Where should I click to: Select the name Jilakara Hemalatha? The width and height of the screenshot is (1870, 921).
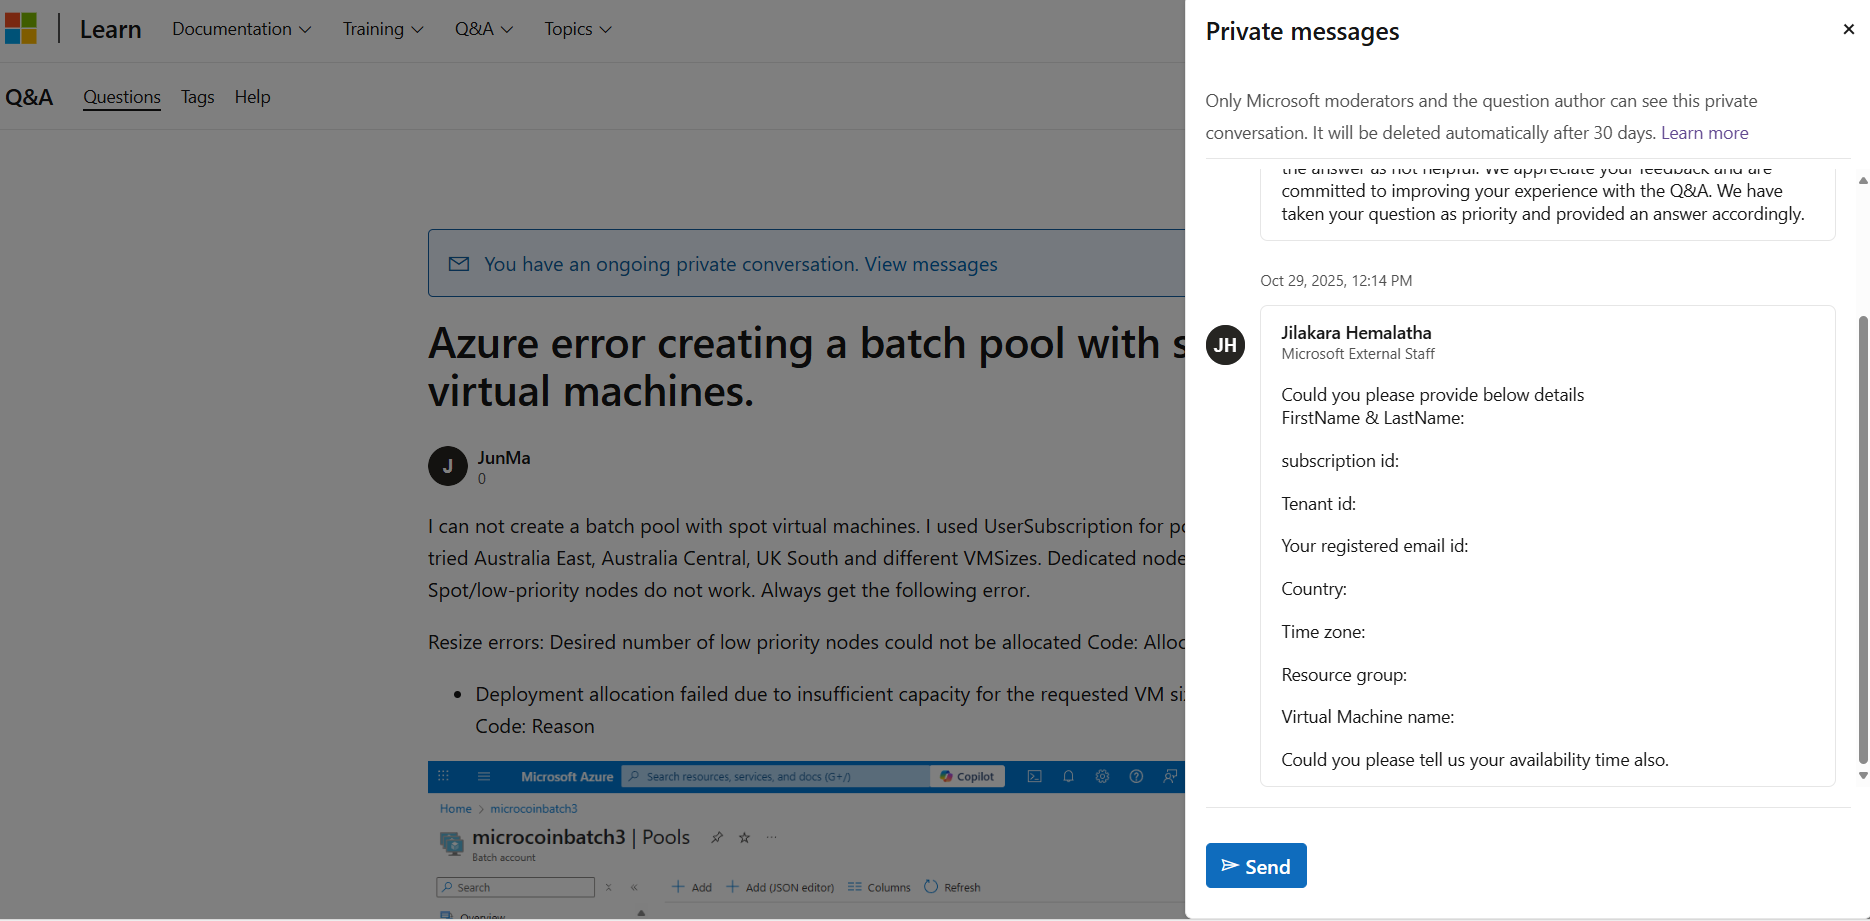pos(1356,333)
